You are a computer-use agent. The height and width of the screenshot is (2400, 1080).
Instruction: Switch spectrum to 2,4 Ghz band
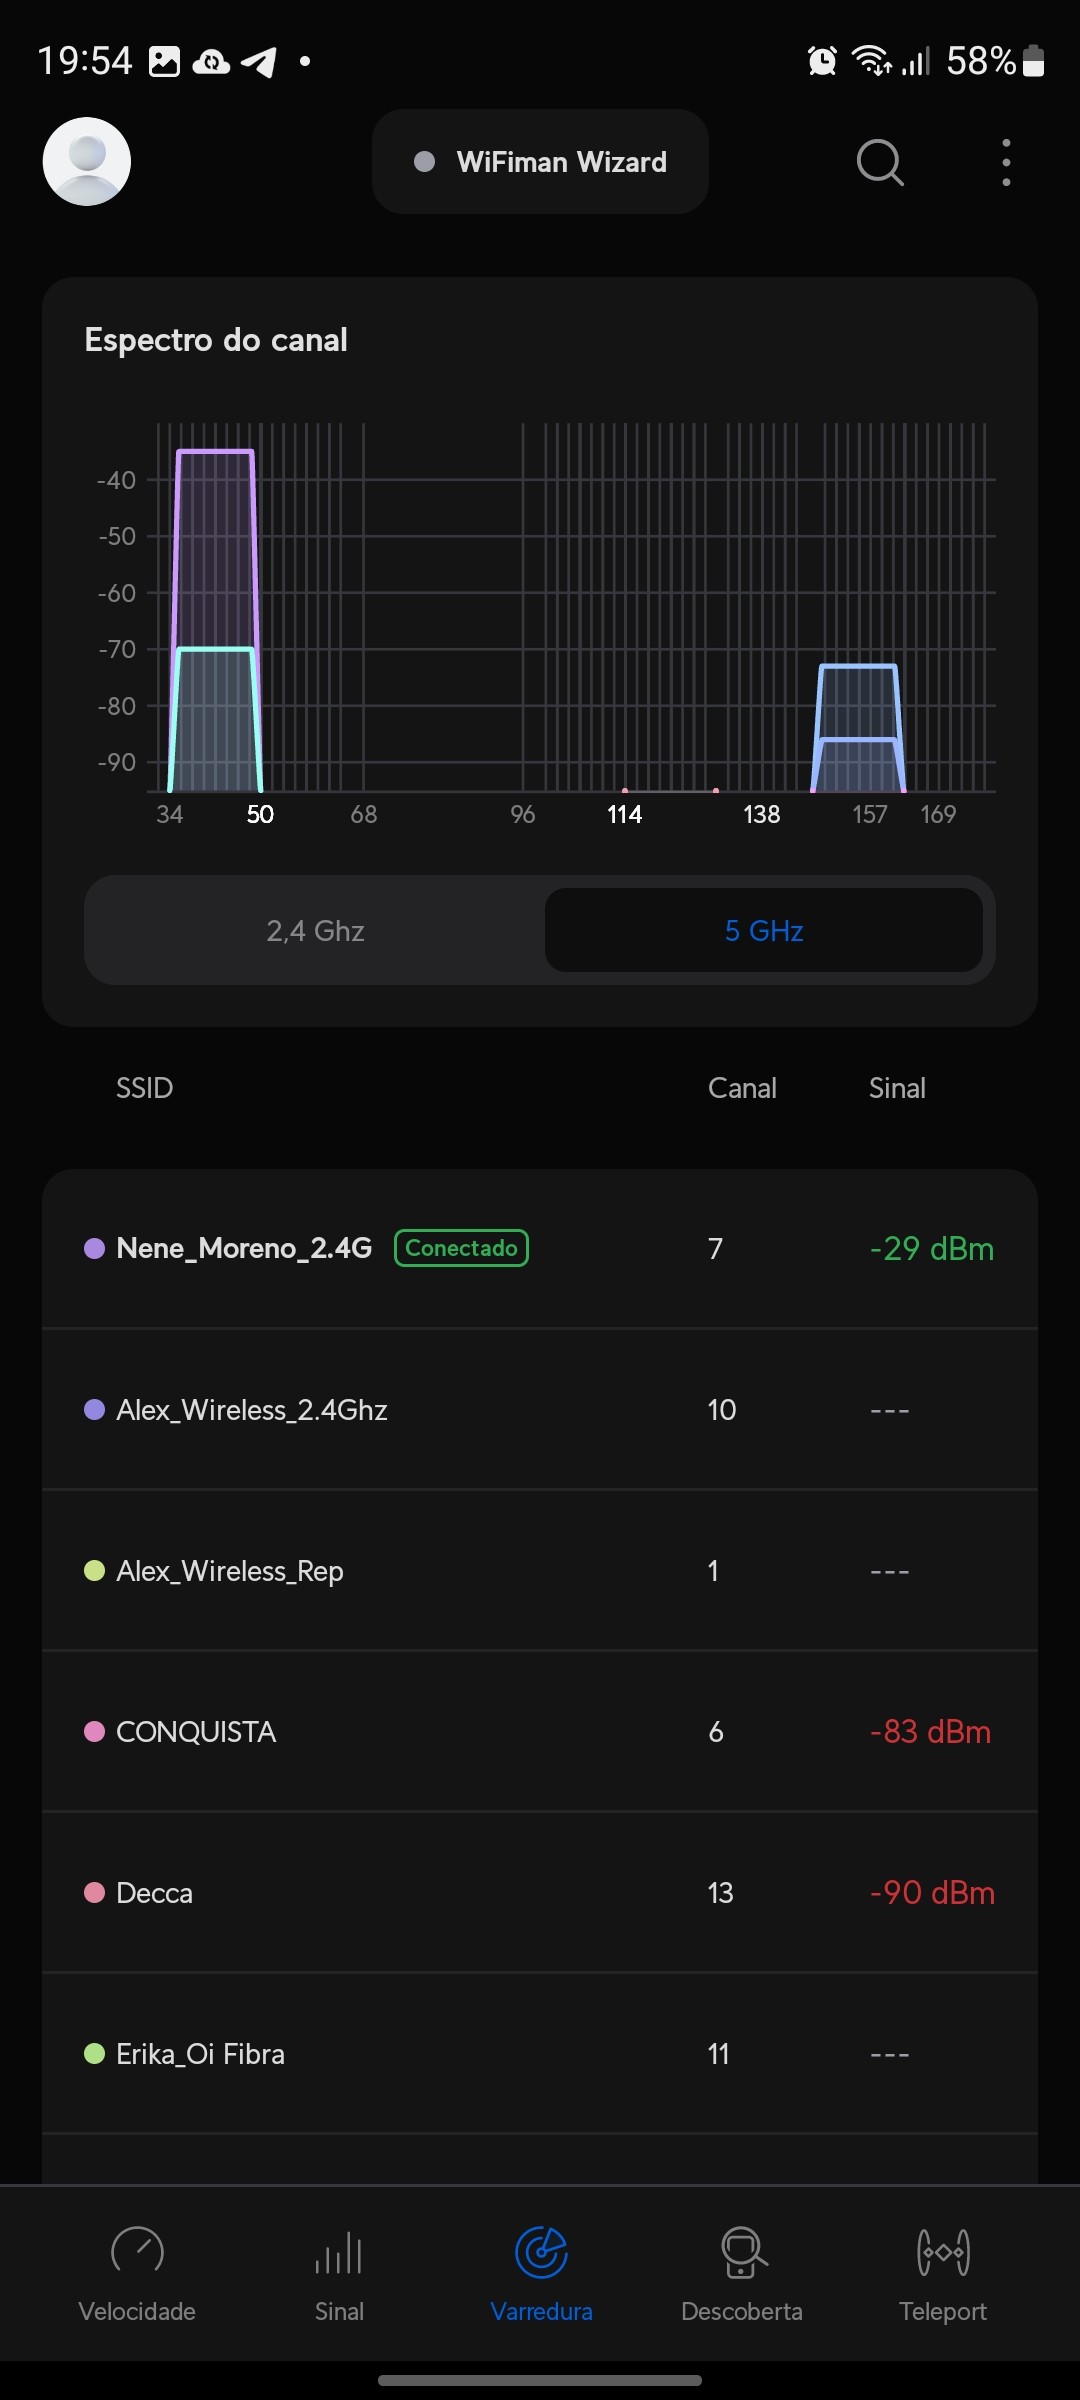coord(315,931)
